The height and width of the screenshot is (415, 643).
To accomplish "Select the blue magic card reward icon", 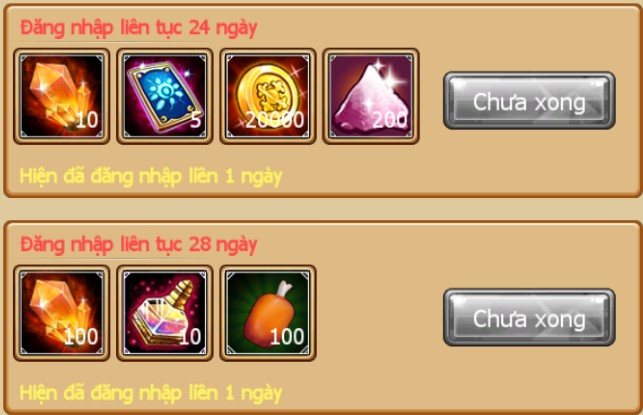I will point(165,96).
